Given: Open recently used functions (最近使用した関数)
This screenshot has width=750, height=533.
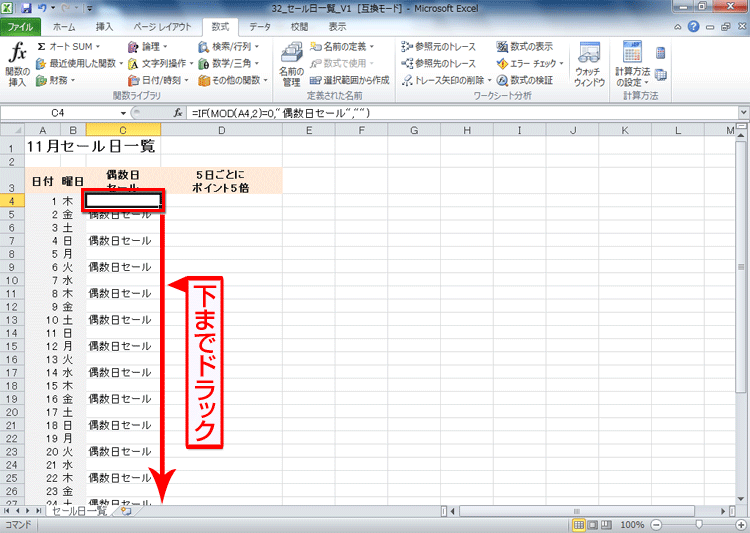Looking at the screenshot, I should 79,63.
